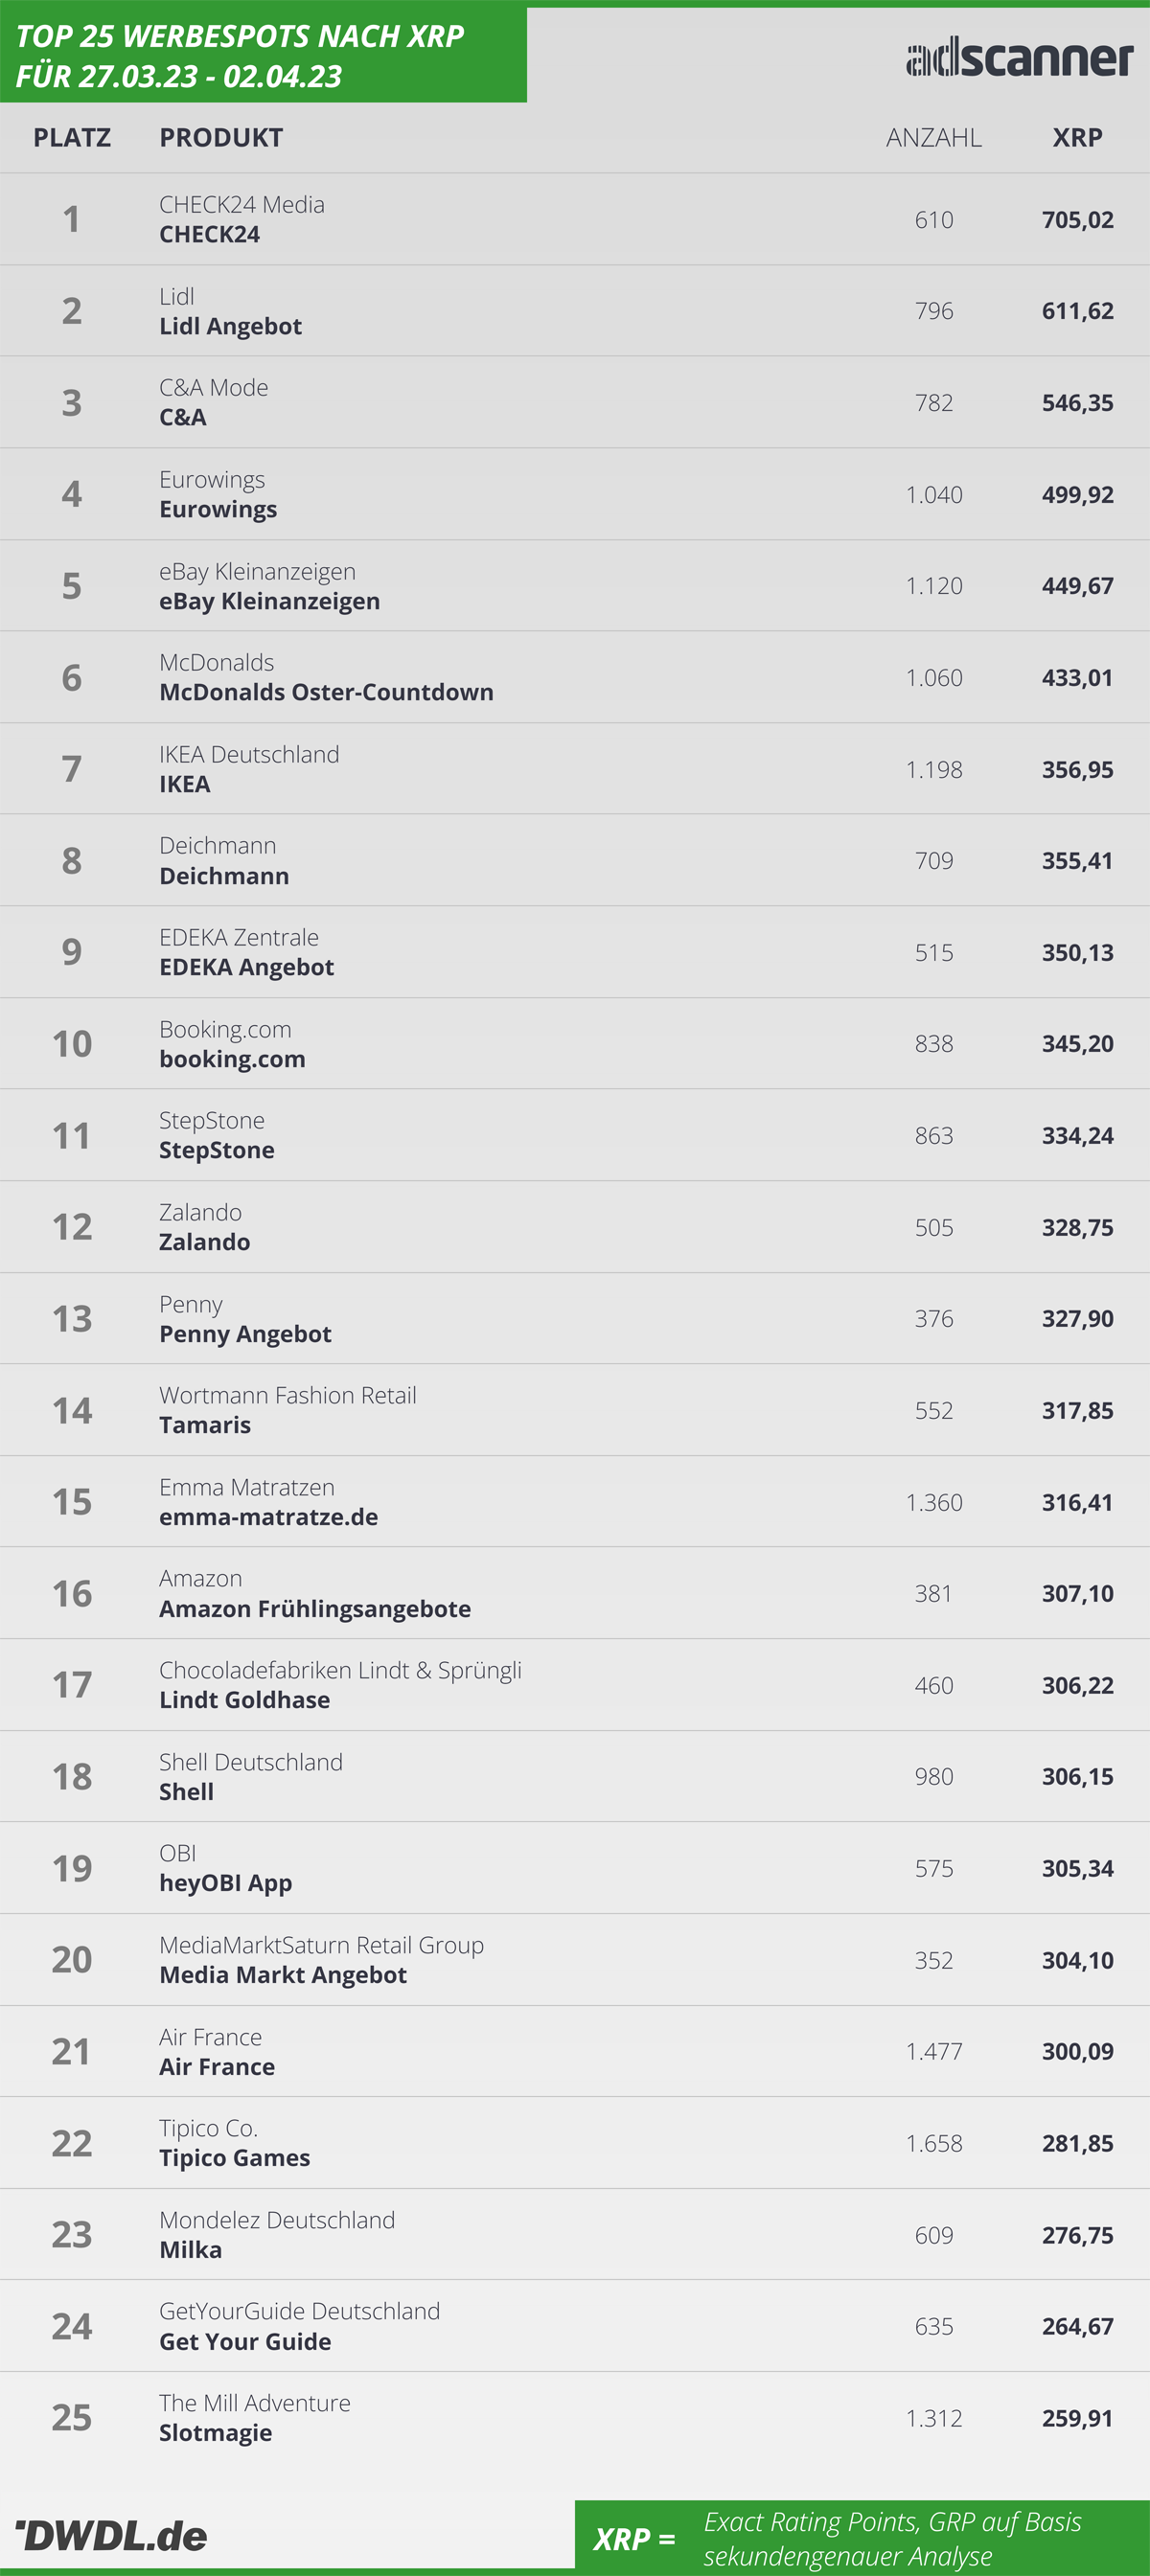The width and height of the screenshot is (1150, 2576).
Task: Click the green title banner
Action: 263,54
